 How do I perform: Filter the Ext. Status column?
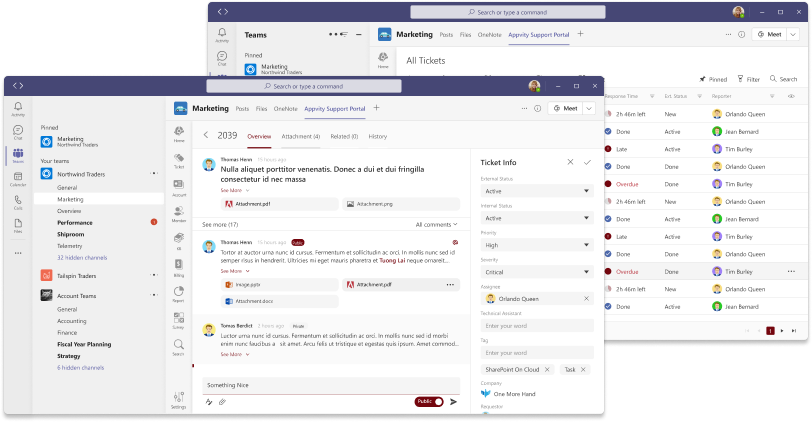click(700, 96)
